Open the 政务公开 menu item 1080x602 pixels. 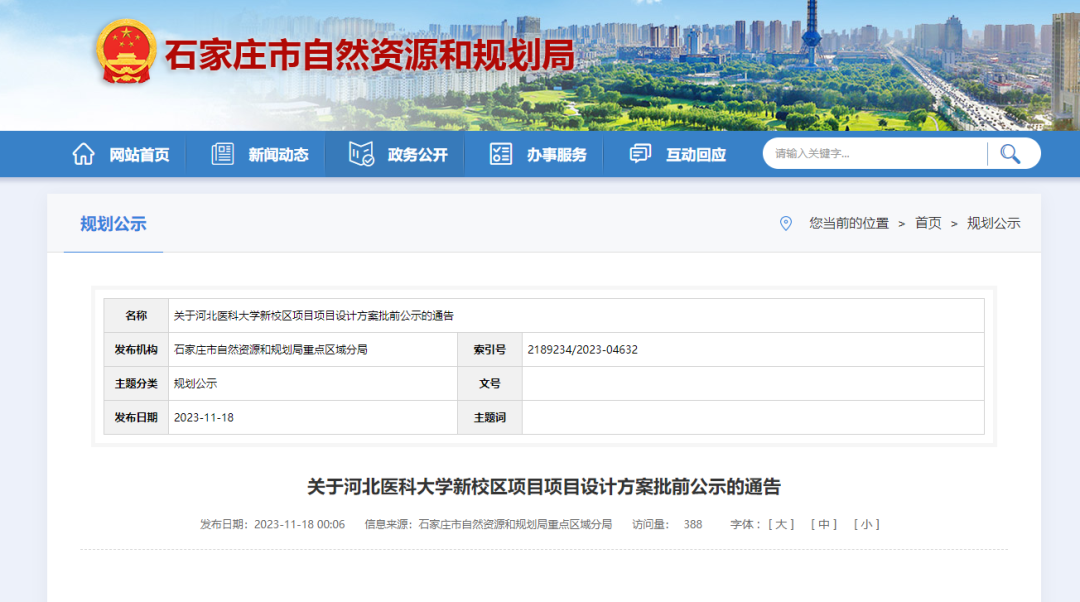tap(417, 155)
